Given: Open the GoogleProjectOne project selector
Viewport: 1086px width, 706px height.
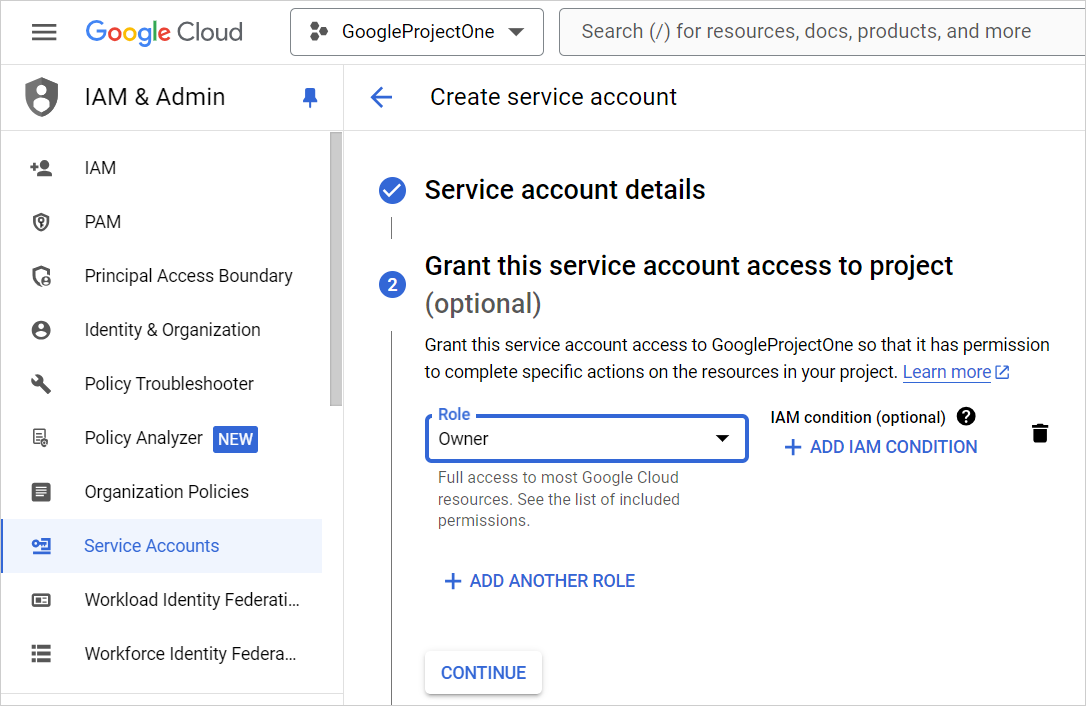Looking at the screenshot, I should (x=417, y=32).
